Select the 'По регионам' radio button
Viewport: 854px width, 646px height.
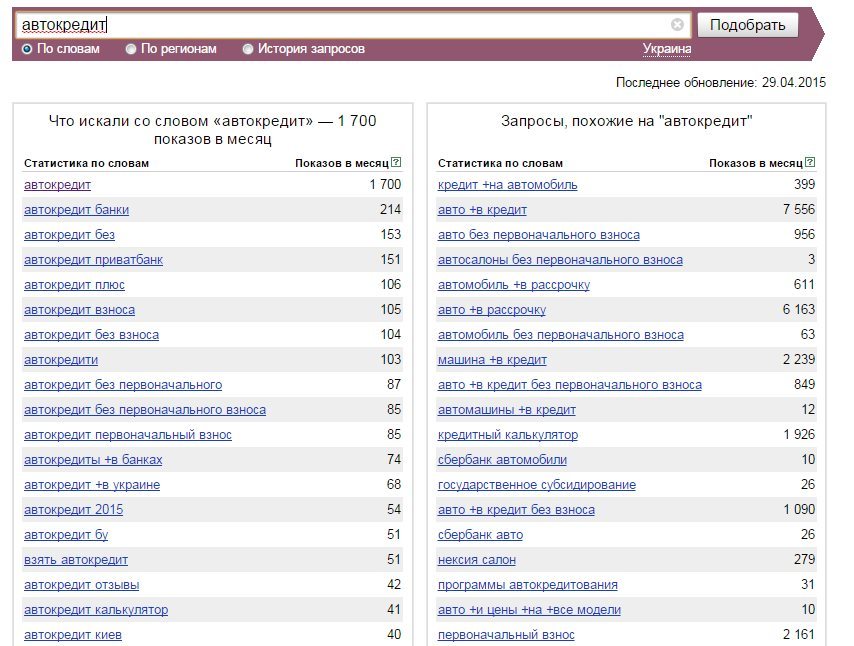point(131,49)
